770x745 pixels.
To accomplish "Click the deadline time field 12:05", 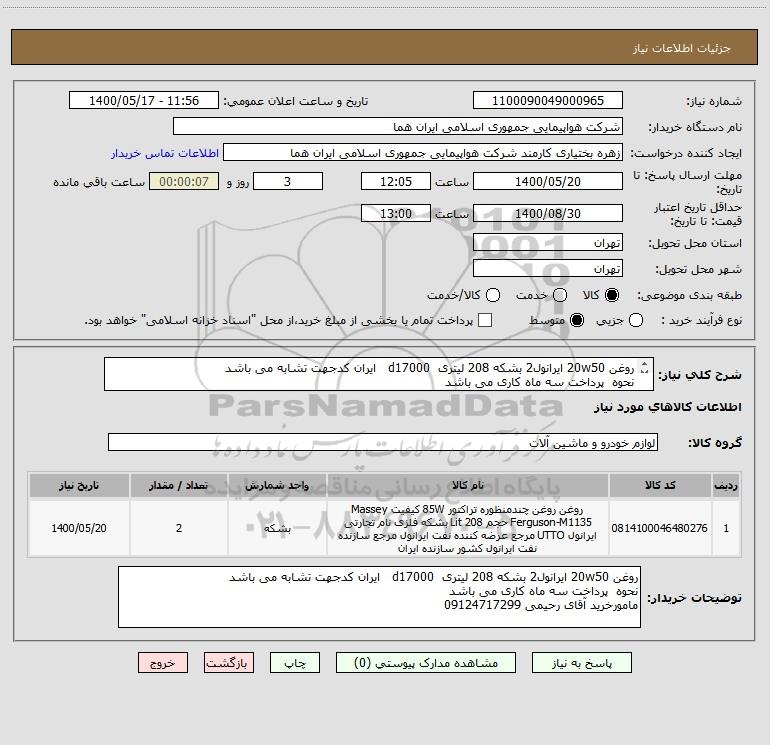I will [396, 181].
